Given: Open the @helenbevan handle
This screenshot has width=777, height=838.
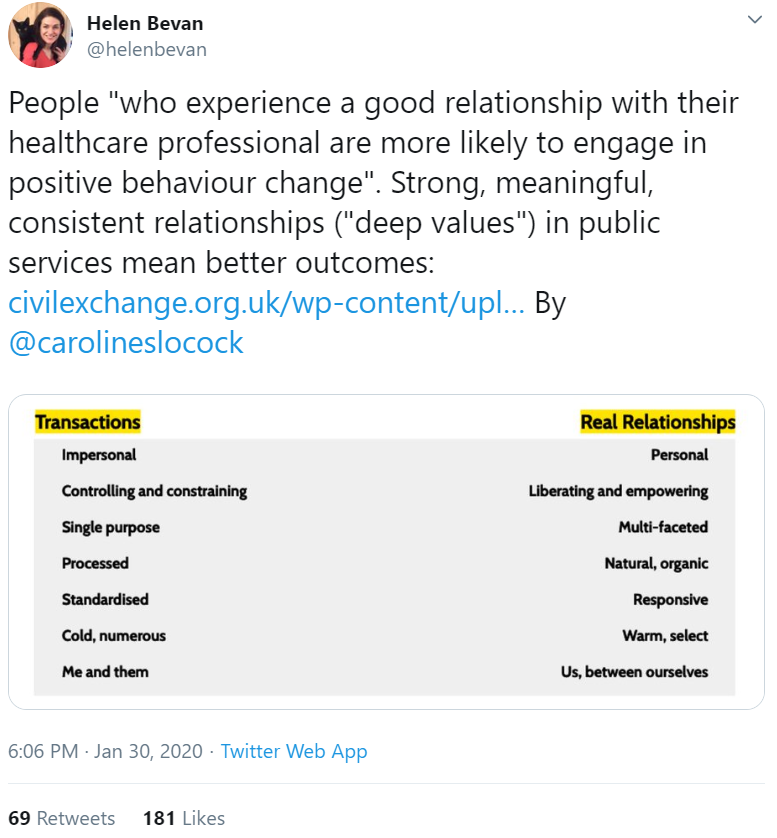Looking at the screenshot, I should coord(146,49).
